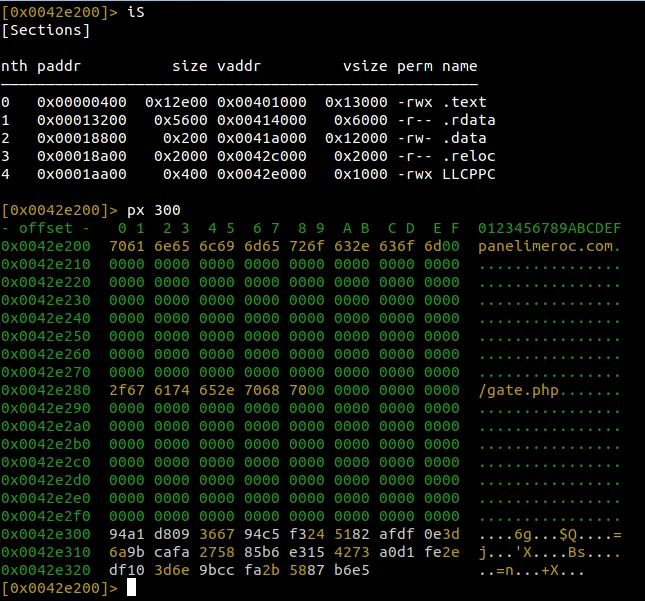The height and width of the screenshot is (601, 645).
Task: Click paddr value 0x00018a00
Action: click(x=82, y=156)
